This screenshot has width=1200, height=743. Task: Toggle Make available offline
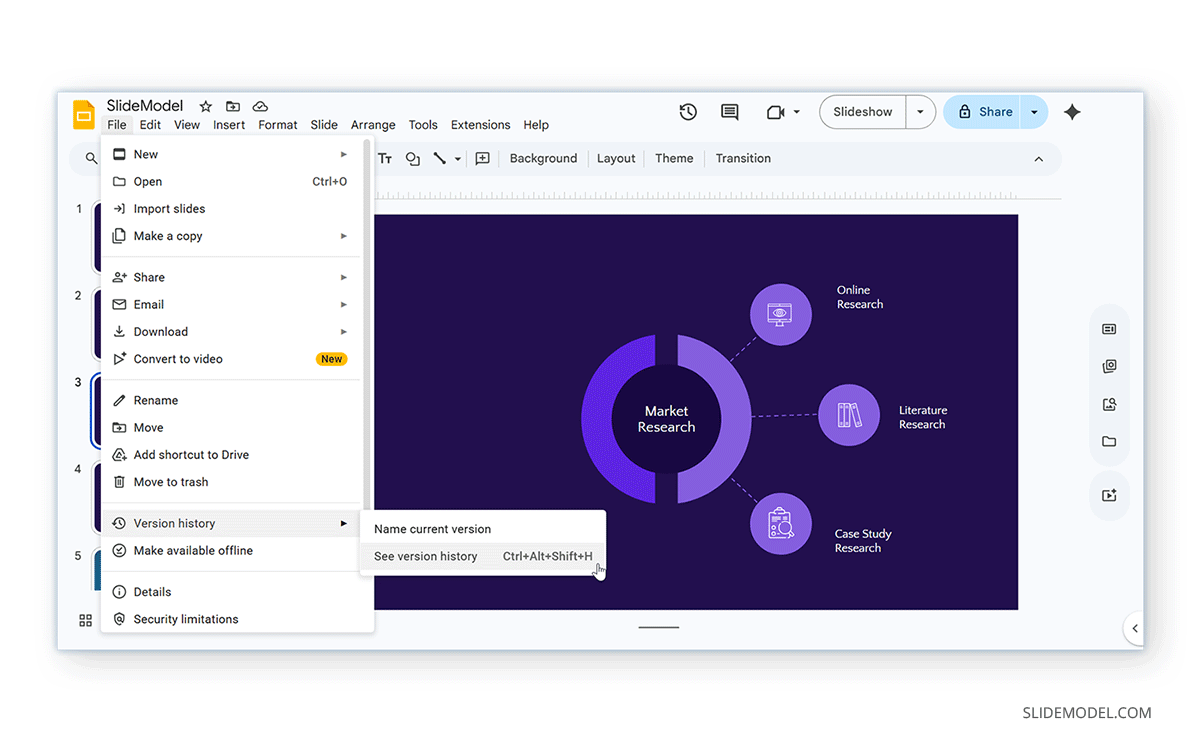pyautogui.click(x=231, y=551)
